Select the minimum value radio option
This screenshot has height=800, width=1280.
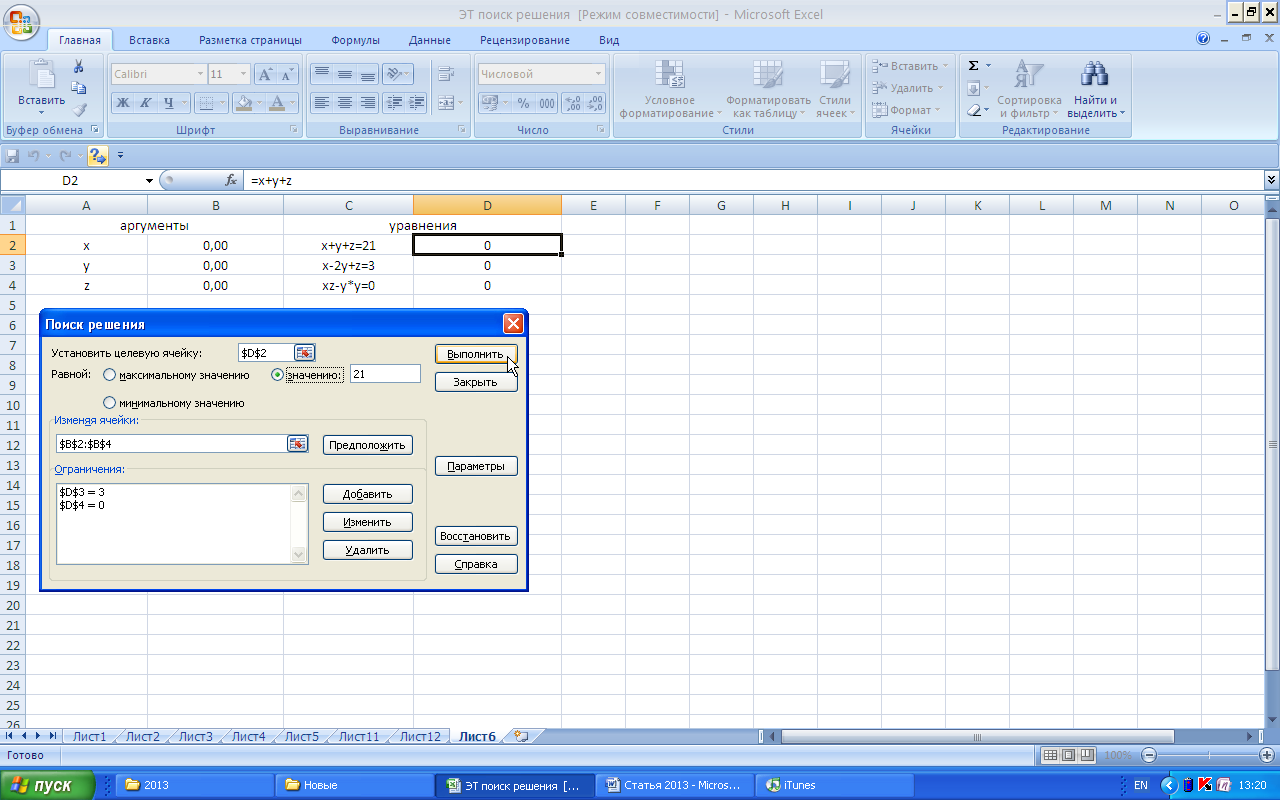point(110,403)
